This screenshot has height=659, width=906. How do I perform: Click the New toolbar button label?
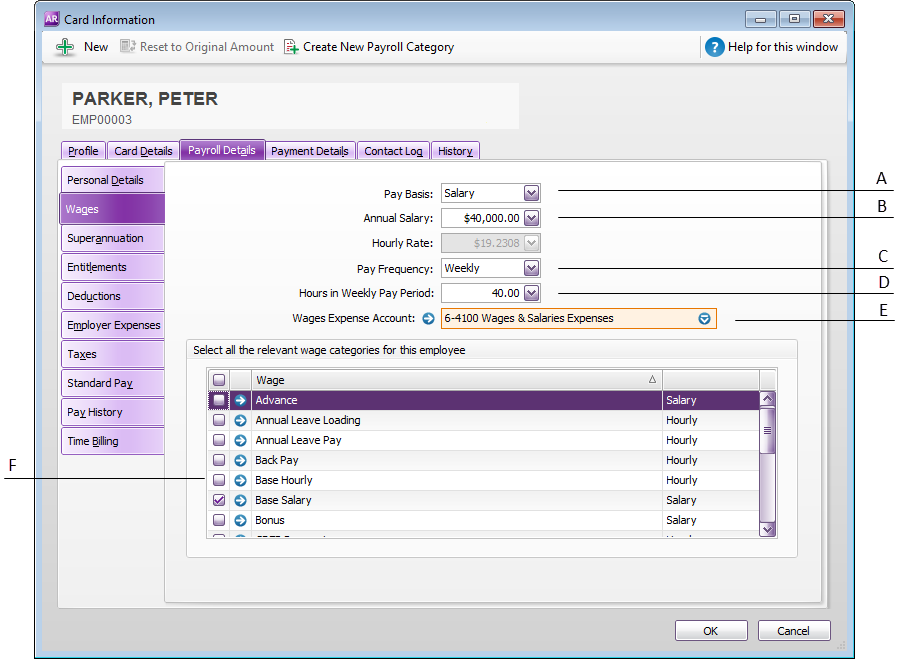[96, 47]
